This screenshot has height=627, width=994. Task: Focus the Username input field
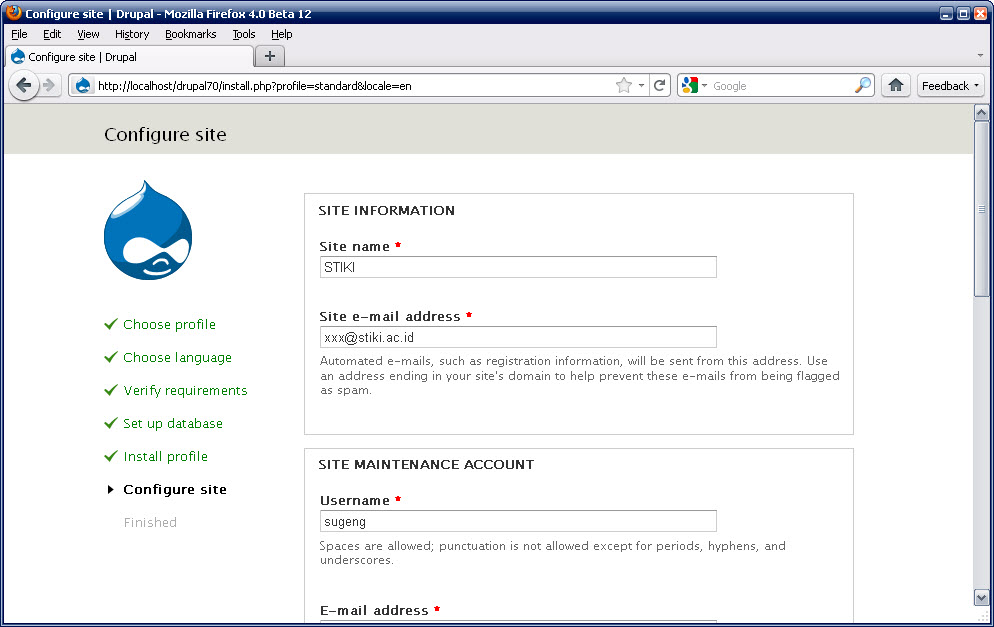518,521
